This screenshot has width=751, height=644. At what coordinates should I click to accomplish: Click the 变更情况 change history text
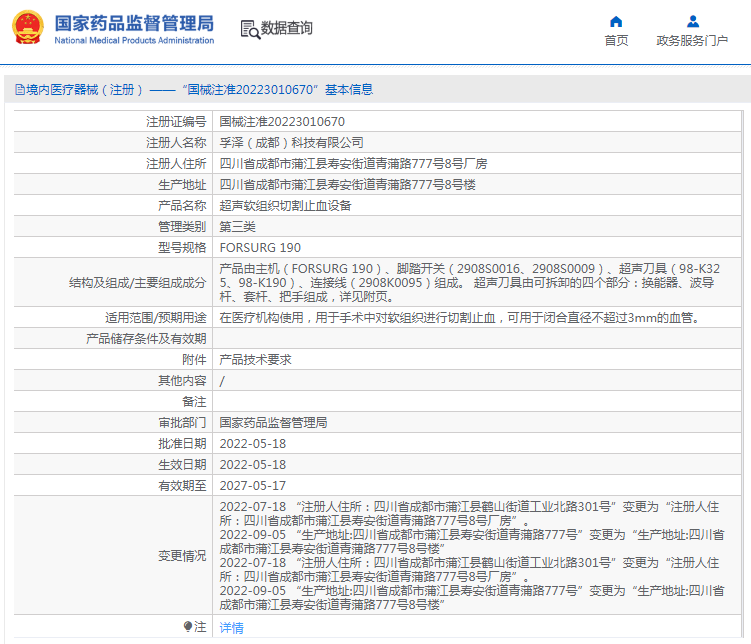[x=472, y=555]
